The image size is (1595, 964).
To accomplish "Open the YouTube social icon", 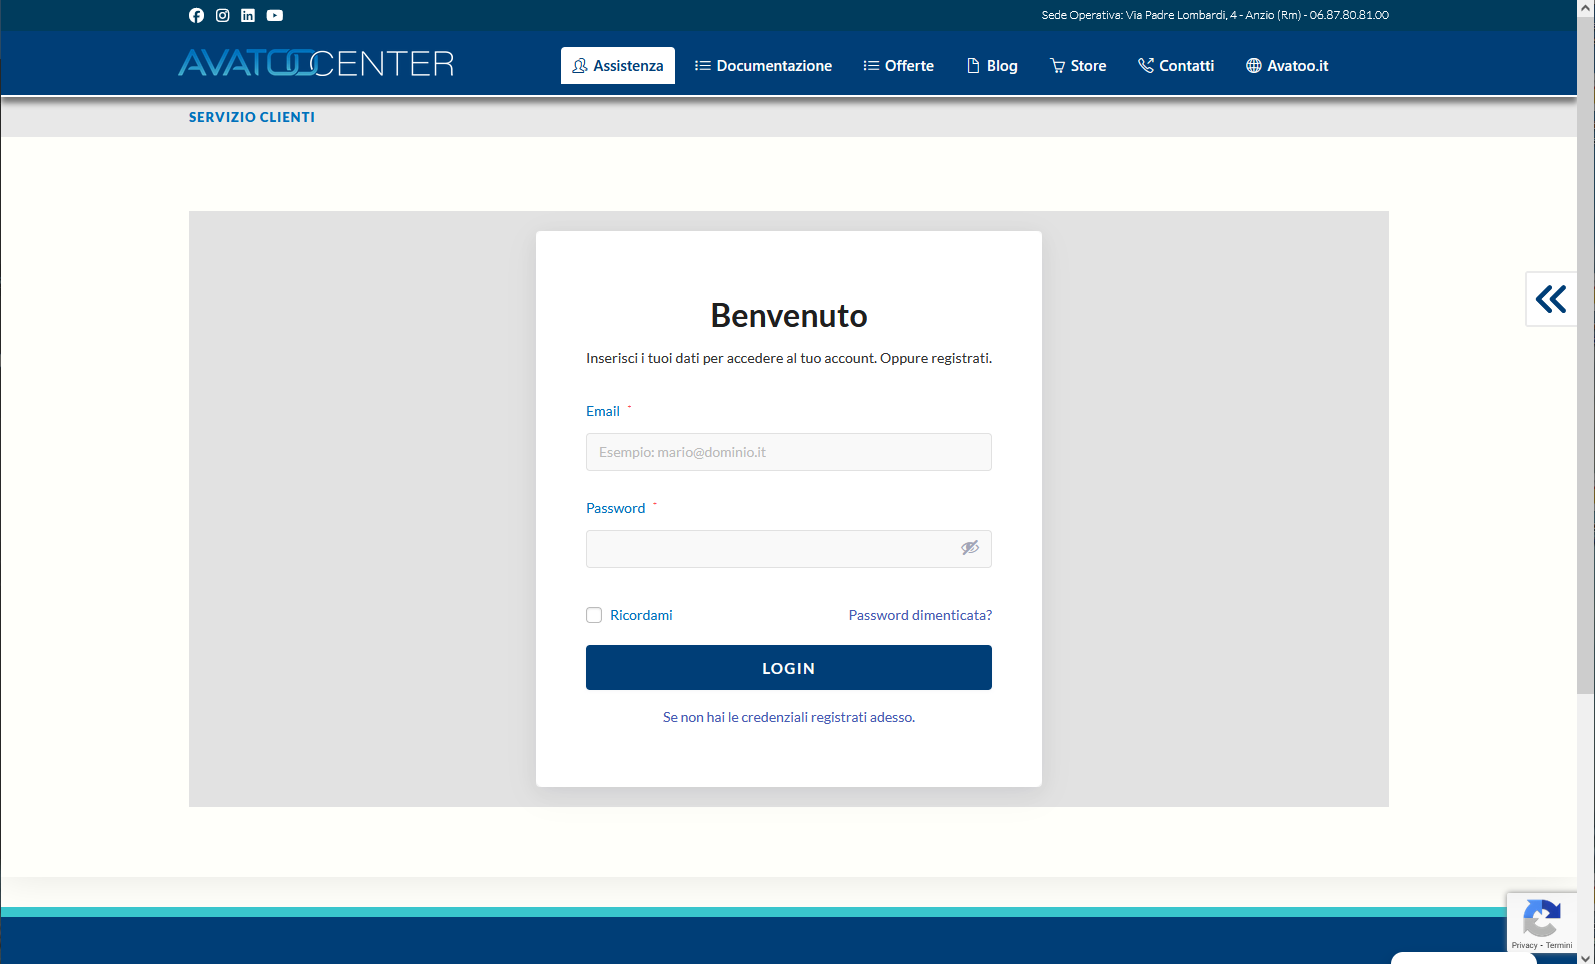I will (x=275, y=15).
